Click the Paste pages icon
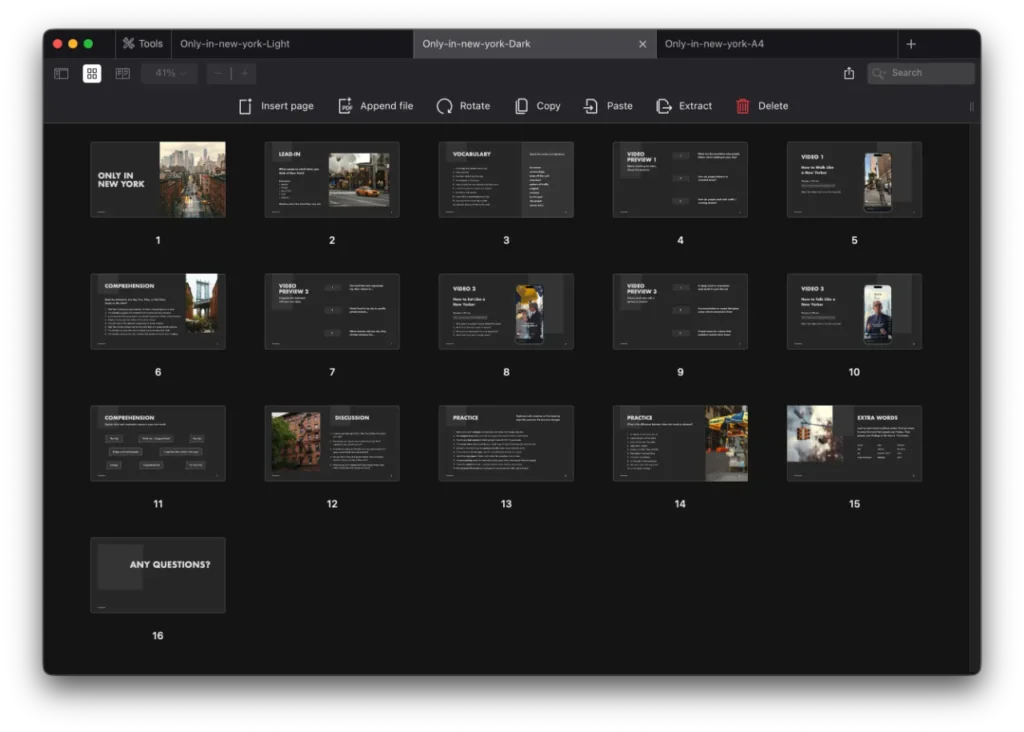 (591, 106)
